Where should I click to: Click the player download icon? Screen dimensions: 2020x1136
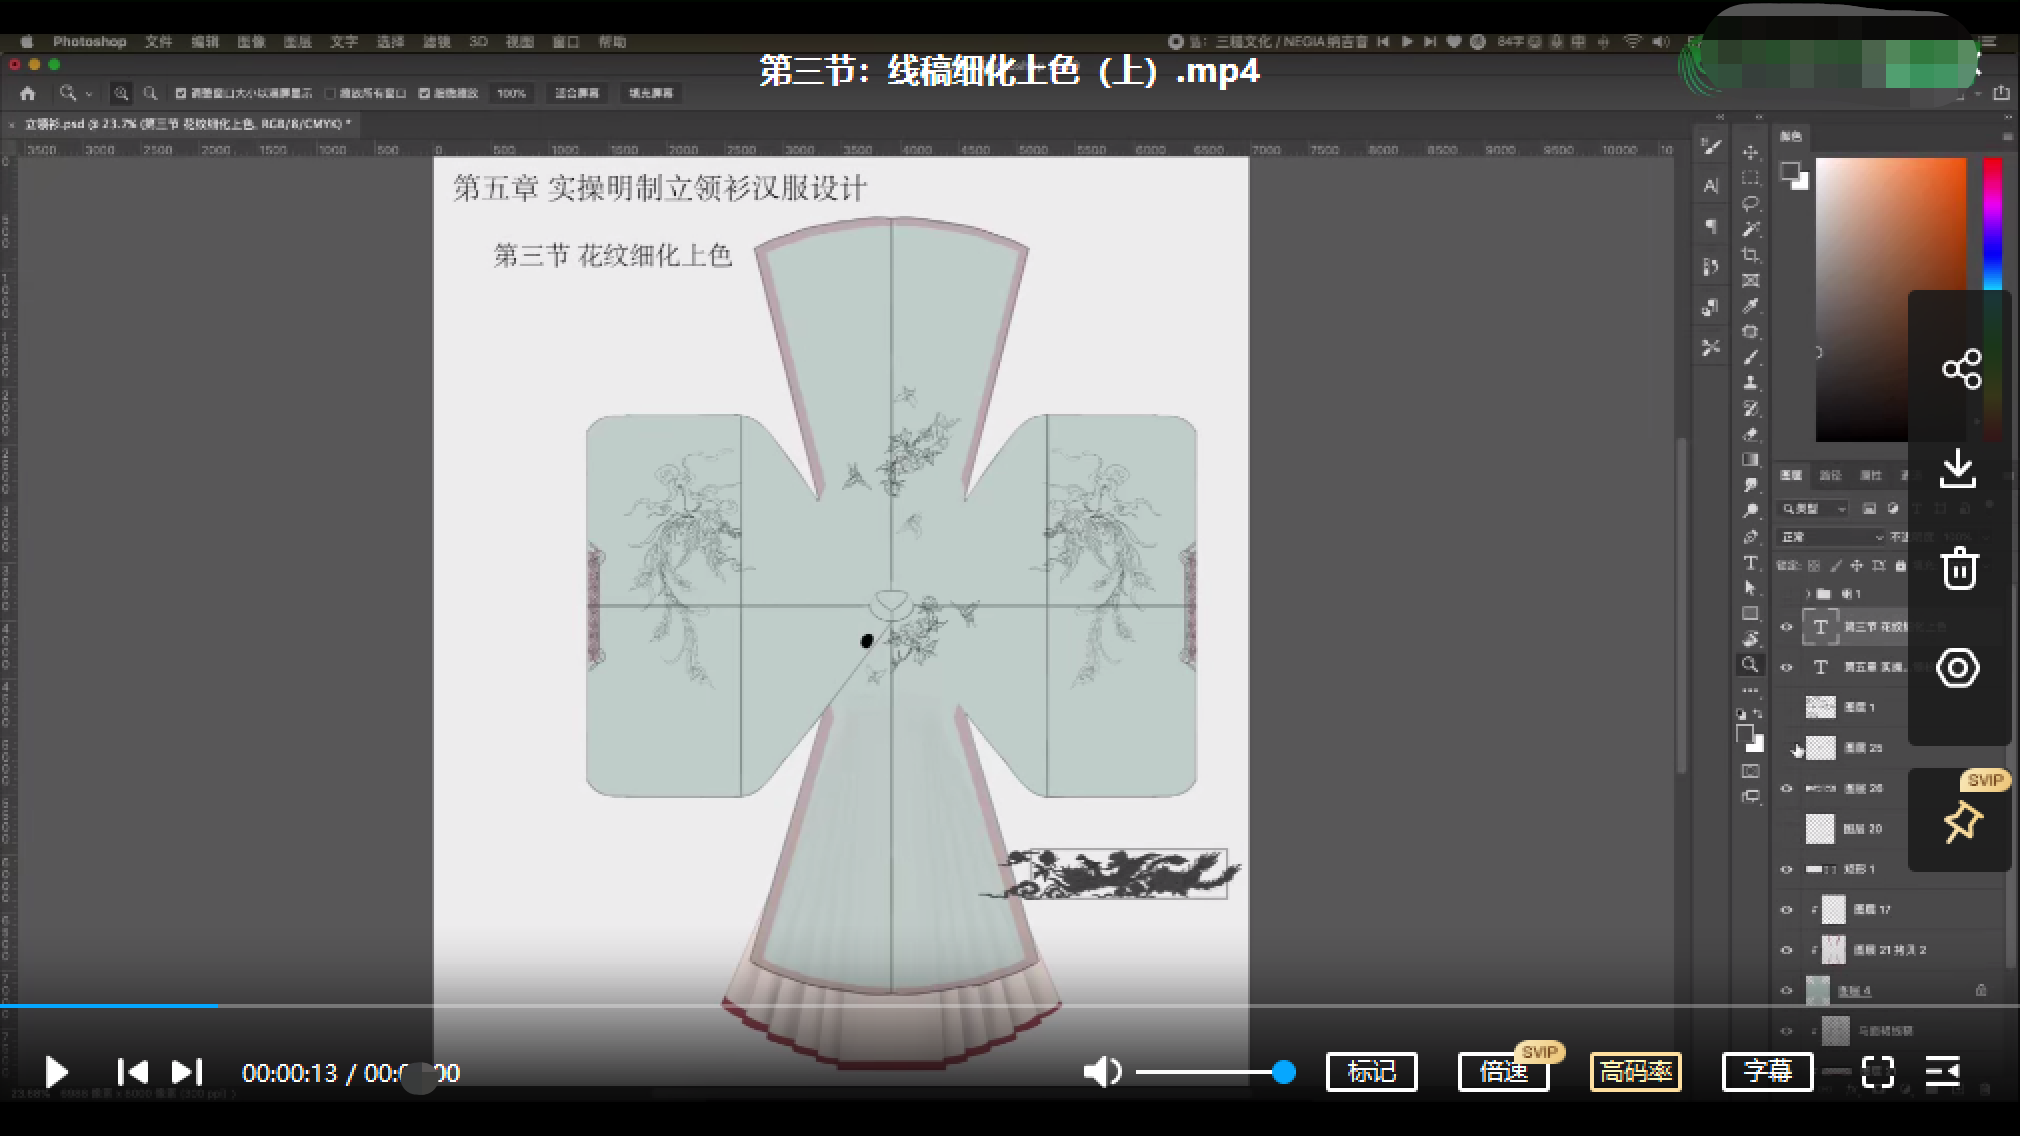[1958, 469]
